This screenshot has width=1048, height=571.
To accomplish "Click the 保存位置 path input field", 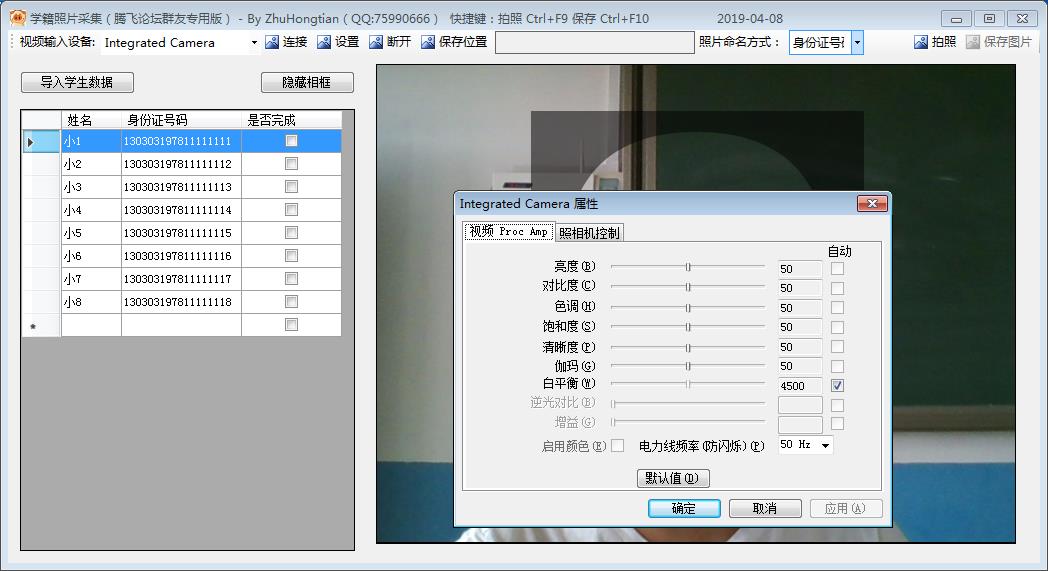I will tap(595, 42).
